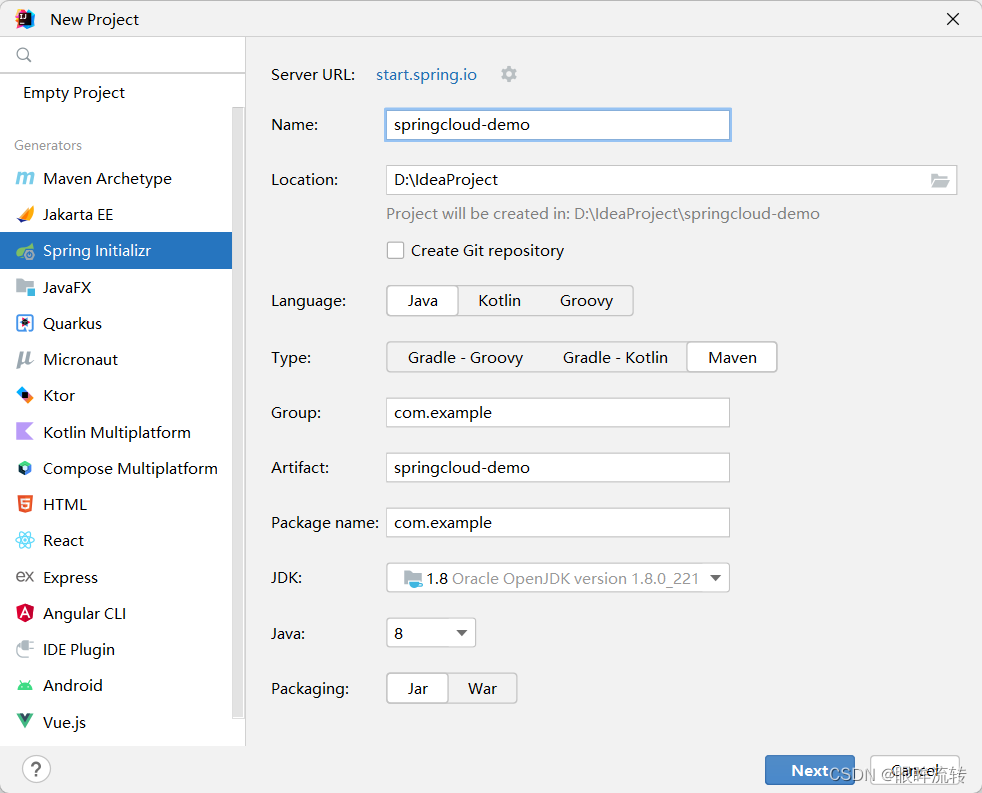Select the IDE Plugin generator row
This screenshot has width=982, height=793.
point(116,650)
